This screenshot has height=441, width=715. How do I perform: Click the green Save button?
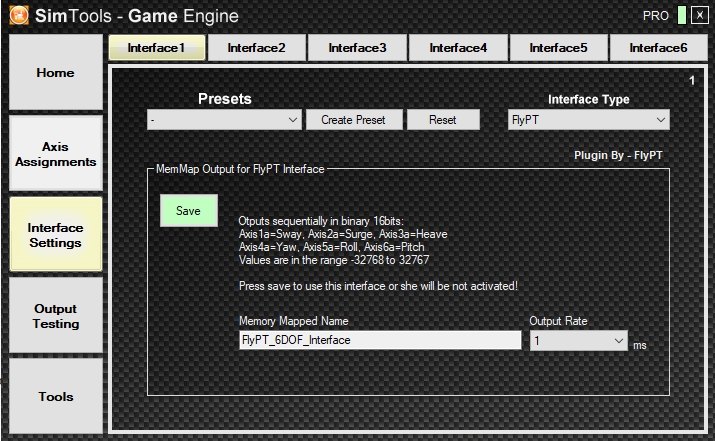188,211
